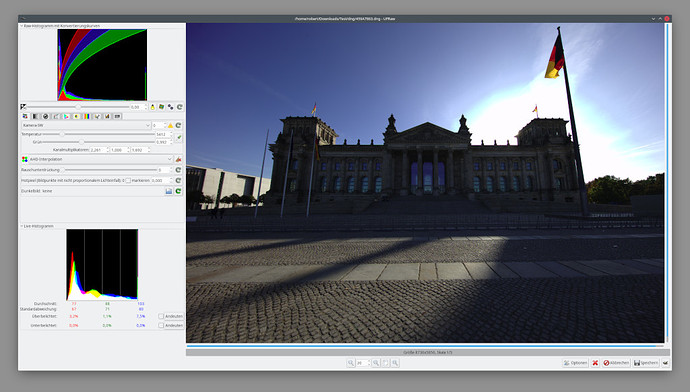
Task: Click the Reichstag preview image
Action: (x=425, y=183)
